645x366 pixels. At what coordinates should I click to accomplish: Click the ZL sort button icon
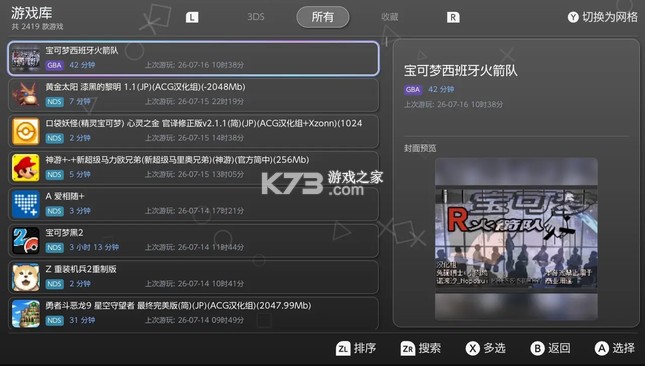click(x=343, y=349)
